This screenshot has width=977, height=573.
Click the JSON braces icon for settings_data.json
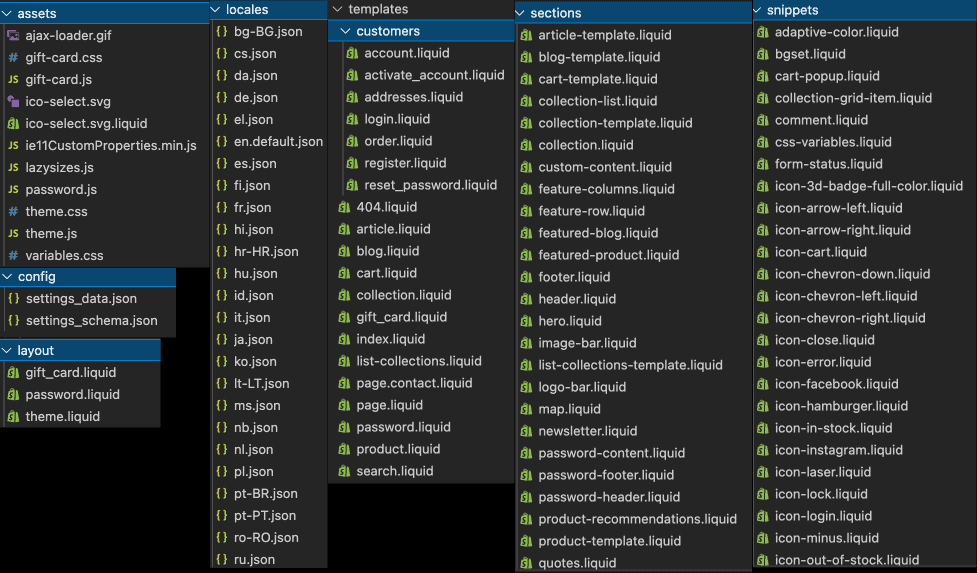(x=13, y=299)
